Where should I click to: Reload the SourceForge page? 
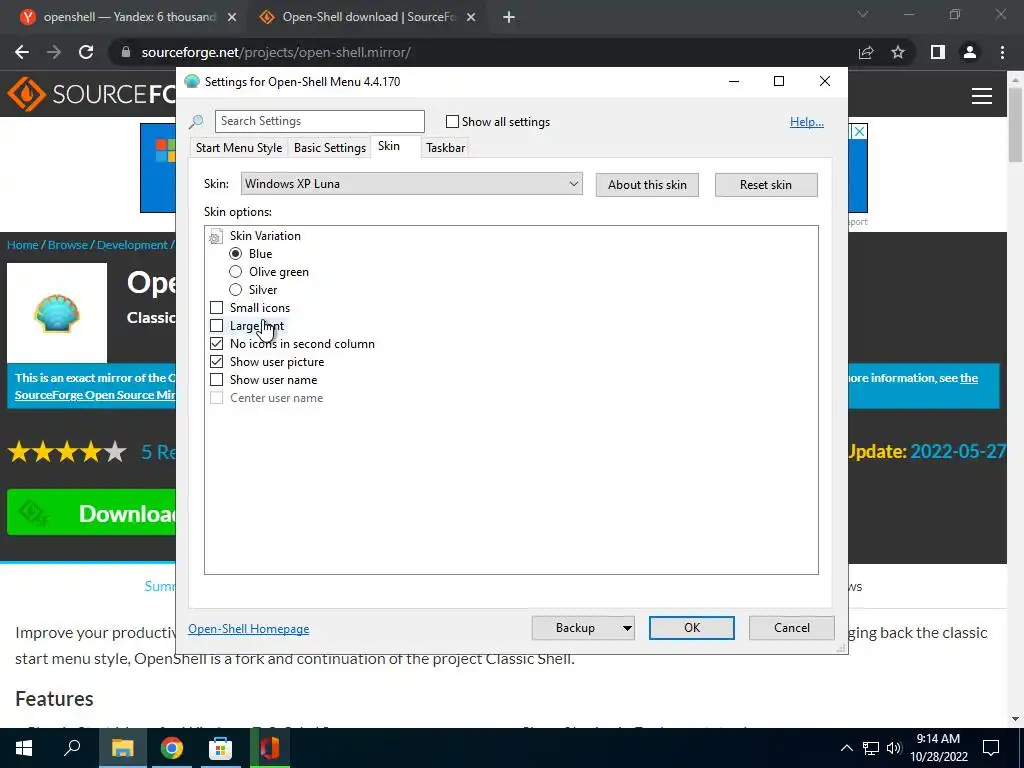pyautogui.click(x=86, y=52)
